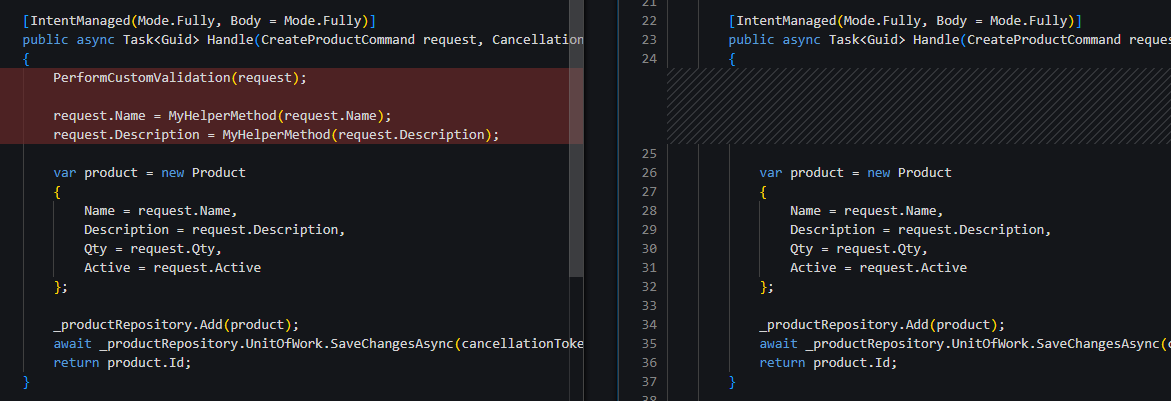1171x401 pixels.
Task: Click the SaveChangesAsync call in left pane
Action: 319,344
